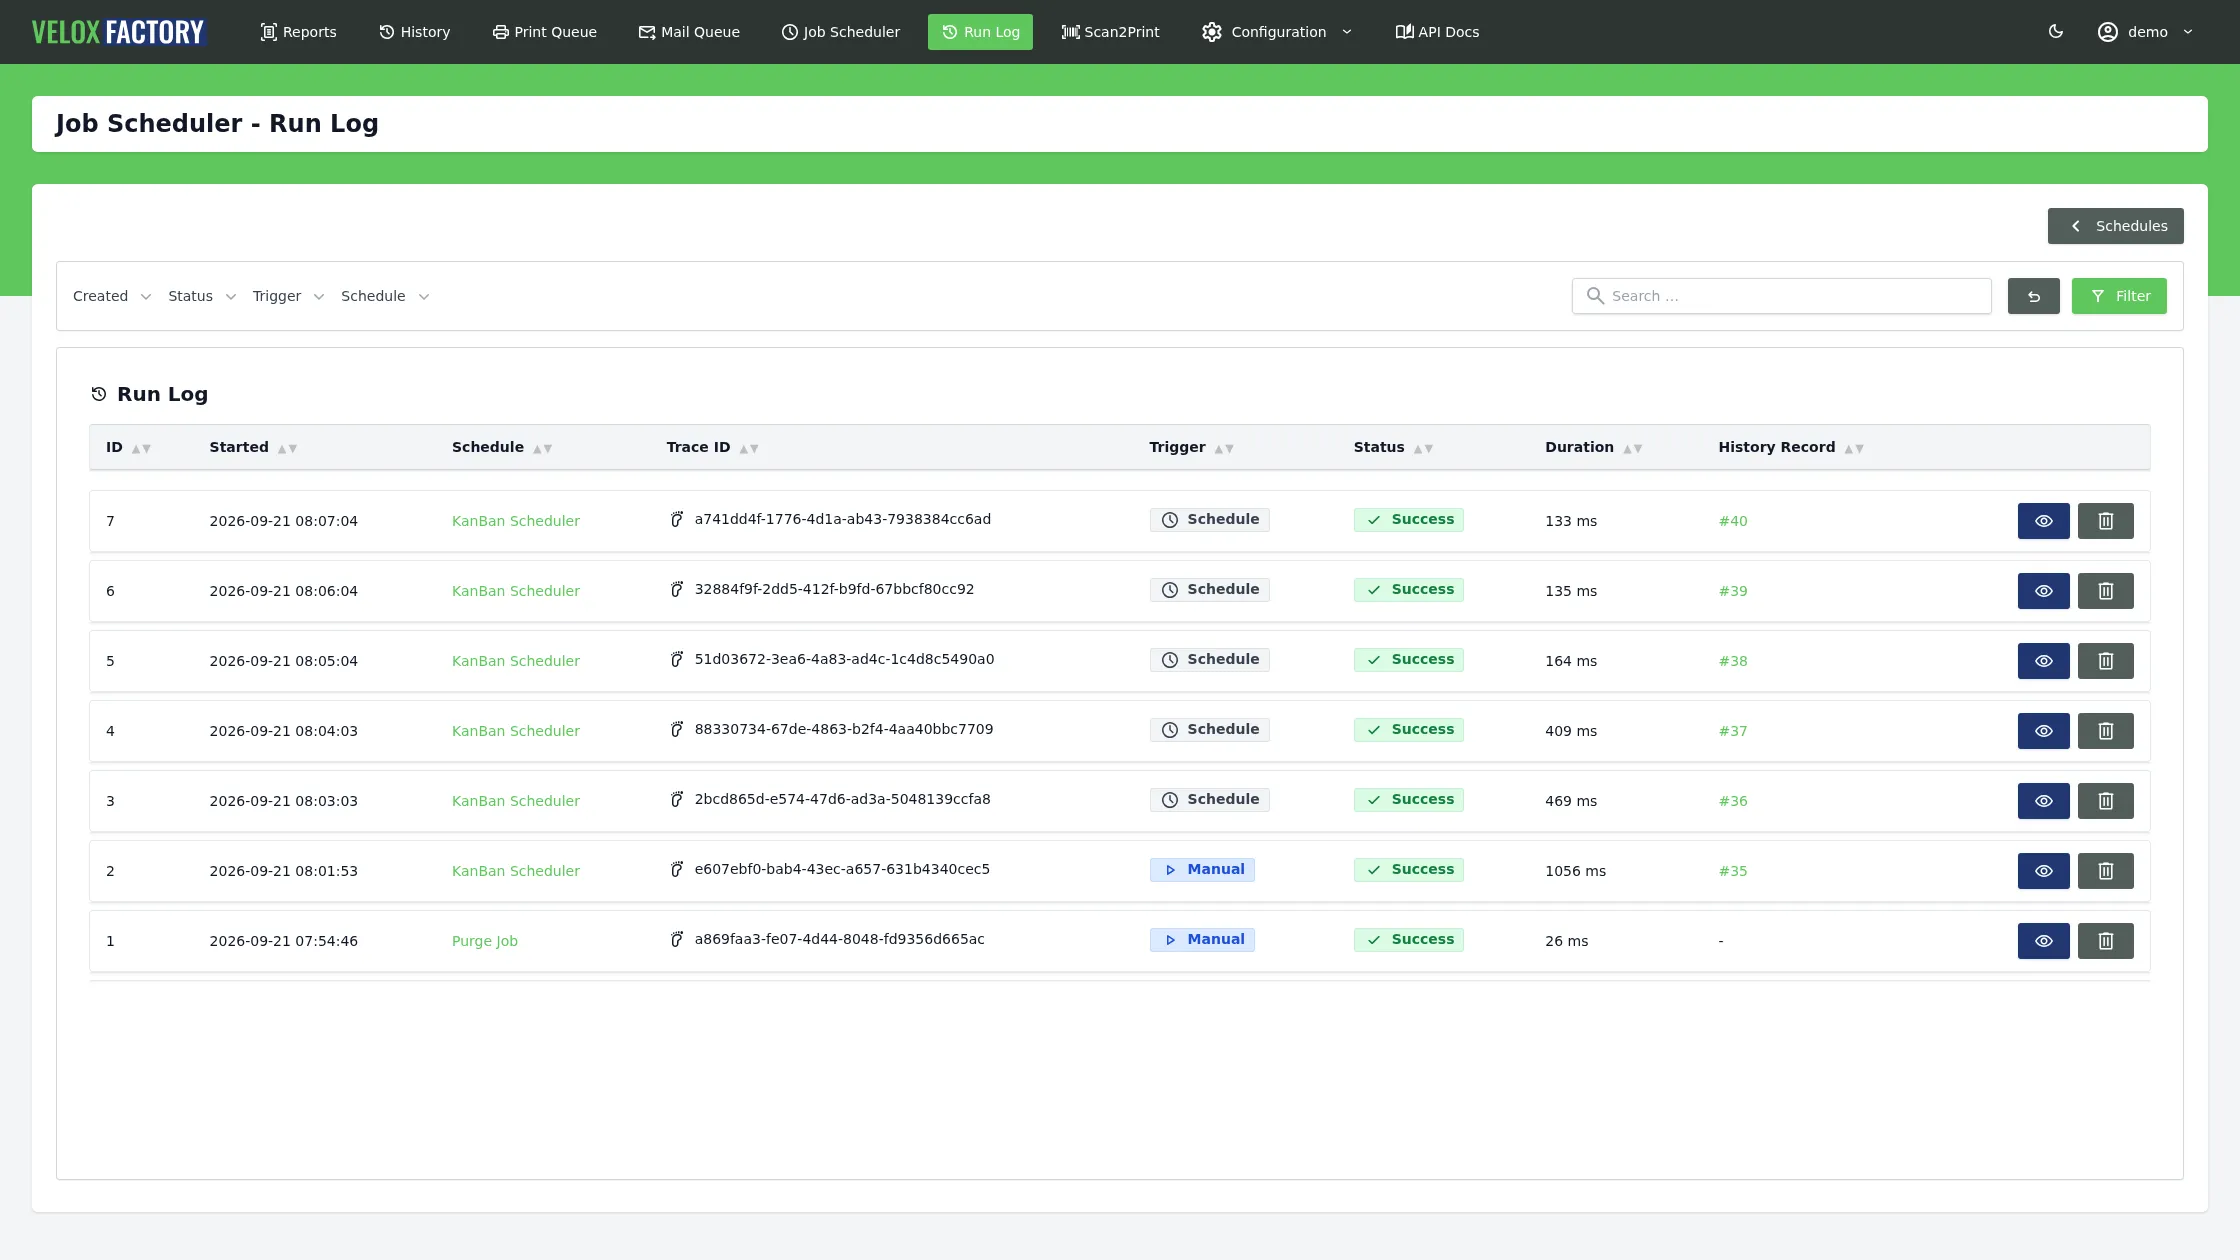
Task: Copy trace ID e607ebf0 fingerprint icon
Action: pos(677,869)
